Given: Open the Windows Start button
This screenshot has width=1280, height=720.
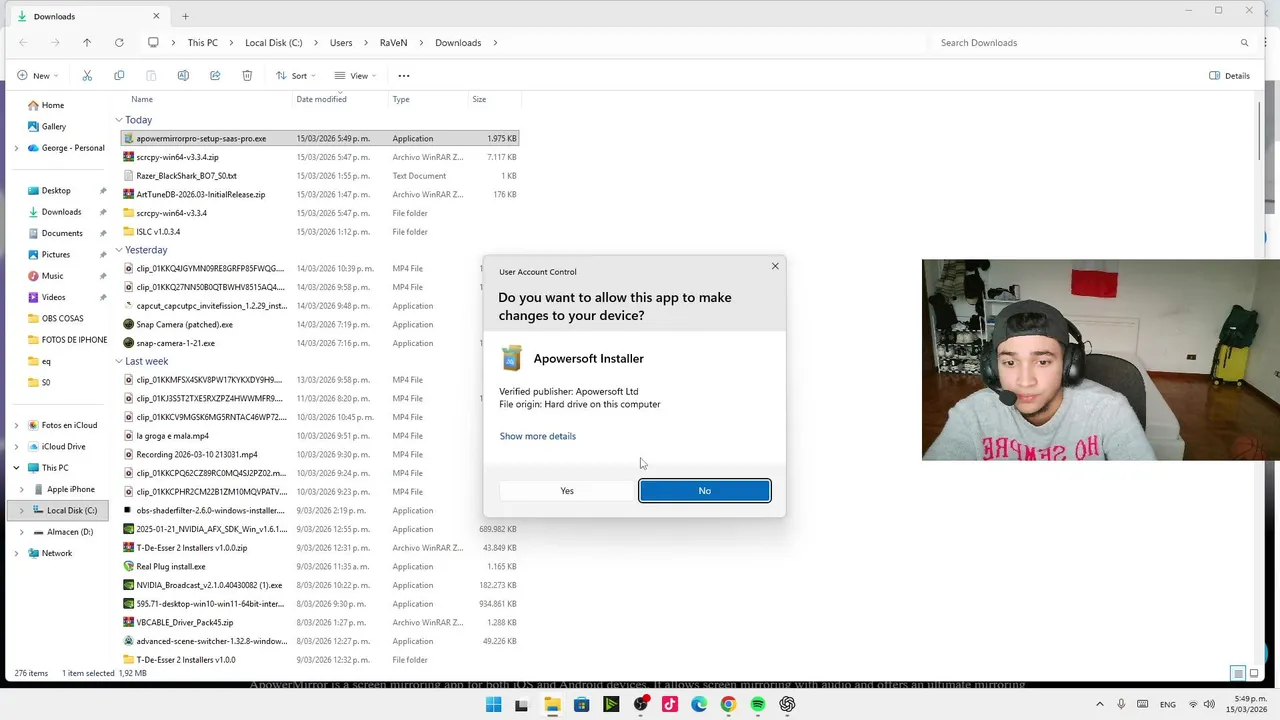Looking at the screenshot, I should (x=493, y=705).
